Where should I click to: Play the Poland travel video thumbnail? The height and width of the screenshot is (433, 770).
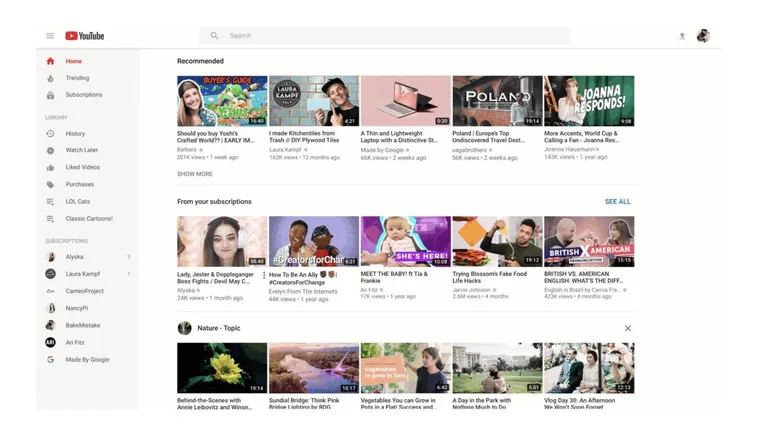[x=497, y=101]
